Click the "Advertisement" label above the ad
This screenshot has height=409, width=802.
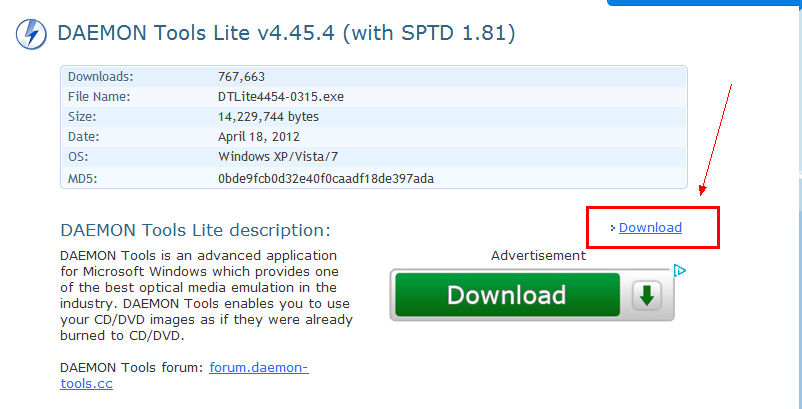(x=538, y=256)
